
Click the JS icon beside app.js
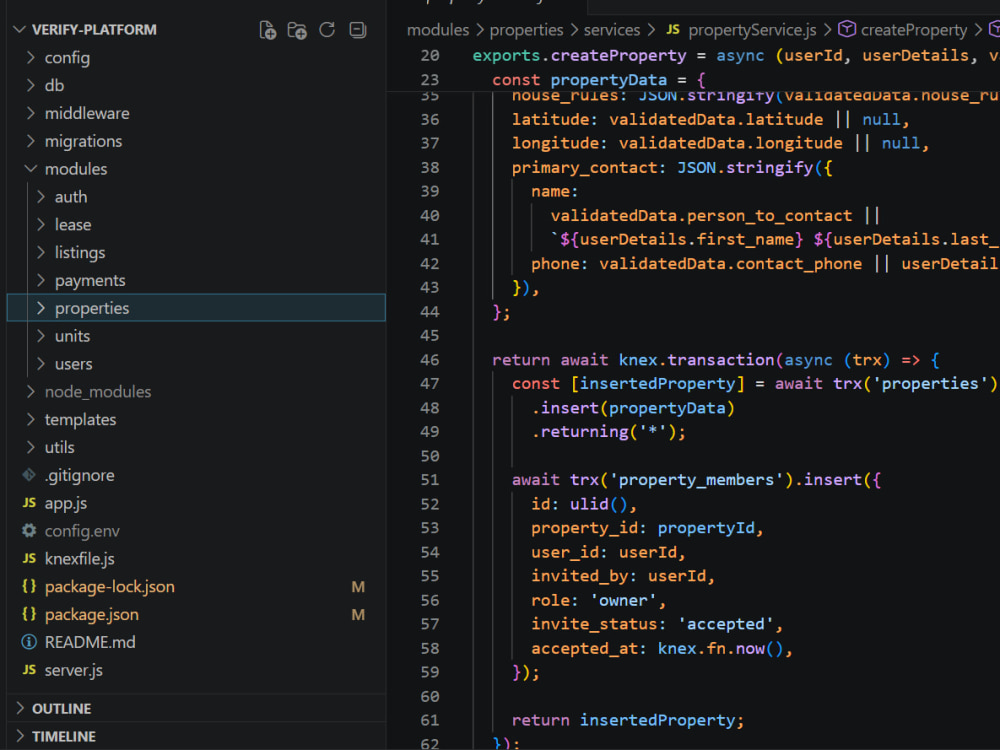29,503
